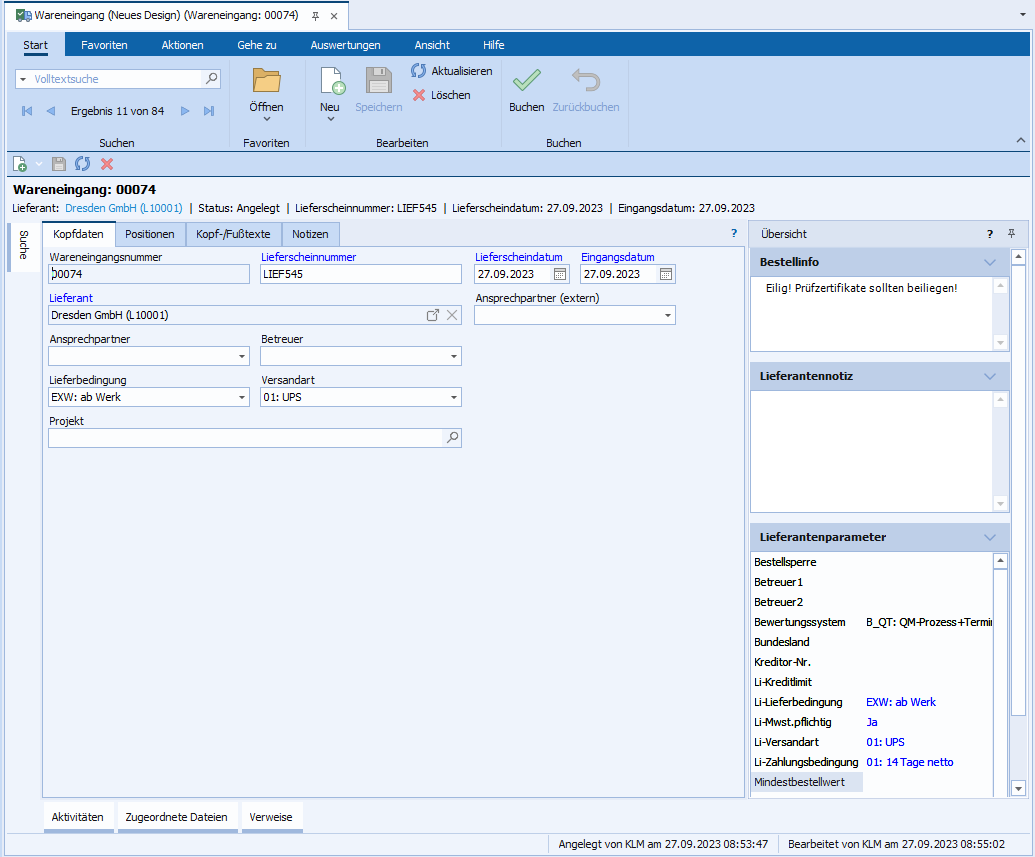Image resolution: width=1035 pixels, height=857 pixels.
Task: Open the Ansprechpartner (extern) dropdown
Action: (667, 315)
